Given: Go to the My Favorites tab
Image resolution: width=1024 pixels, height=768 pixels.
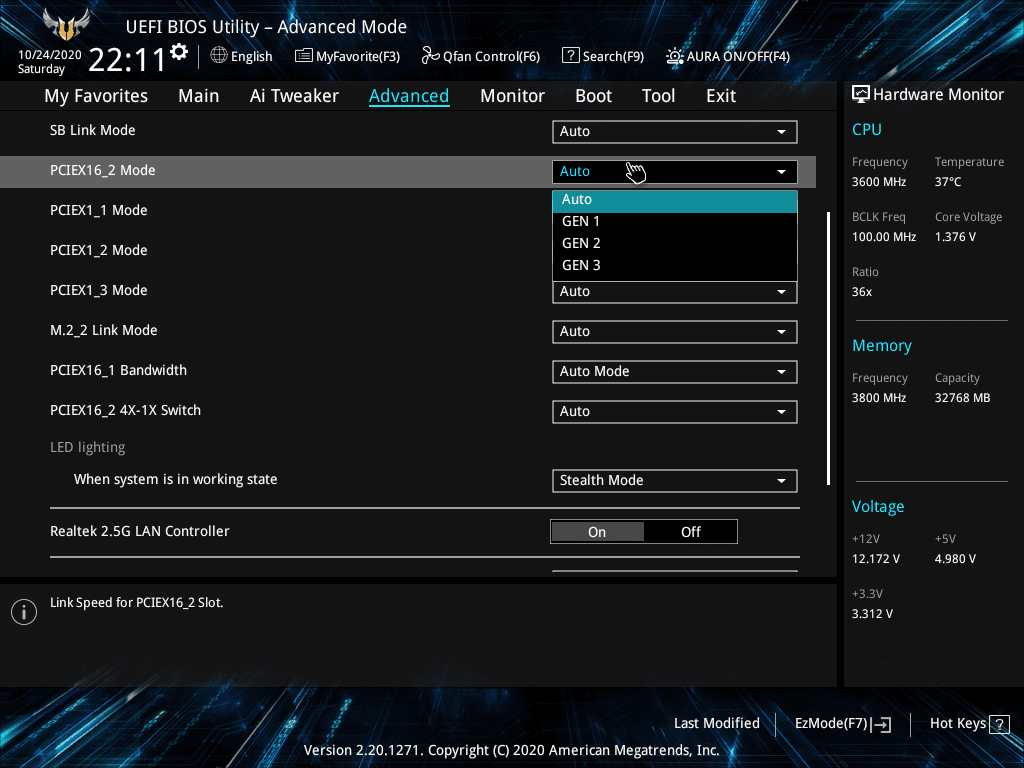Looking at the screenshot, I should click(x=96, y=96).
